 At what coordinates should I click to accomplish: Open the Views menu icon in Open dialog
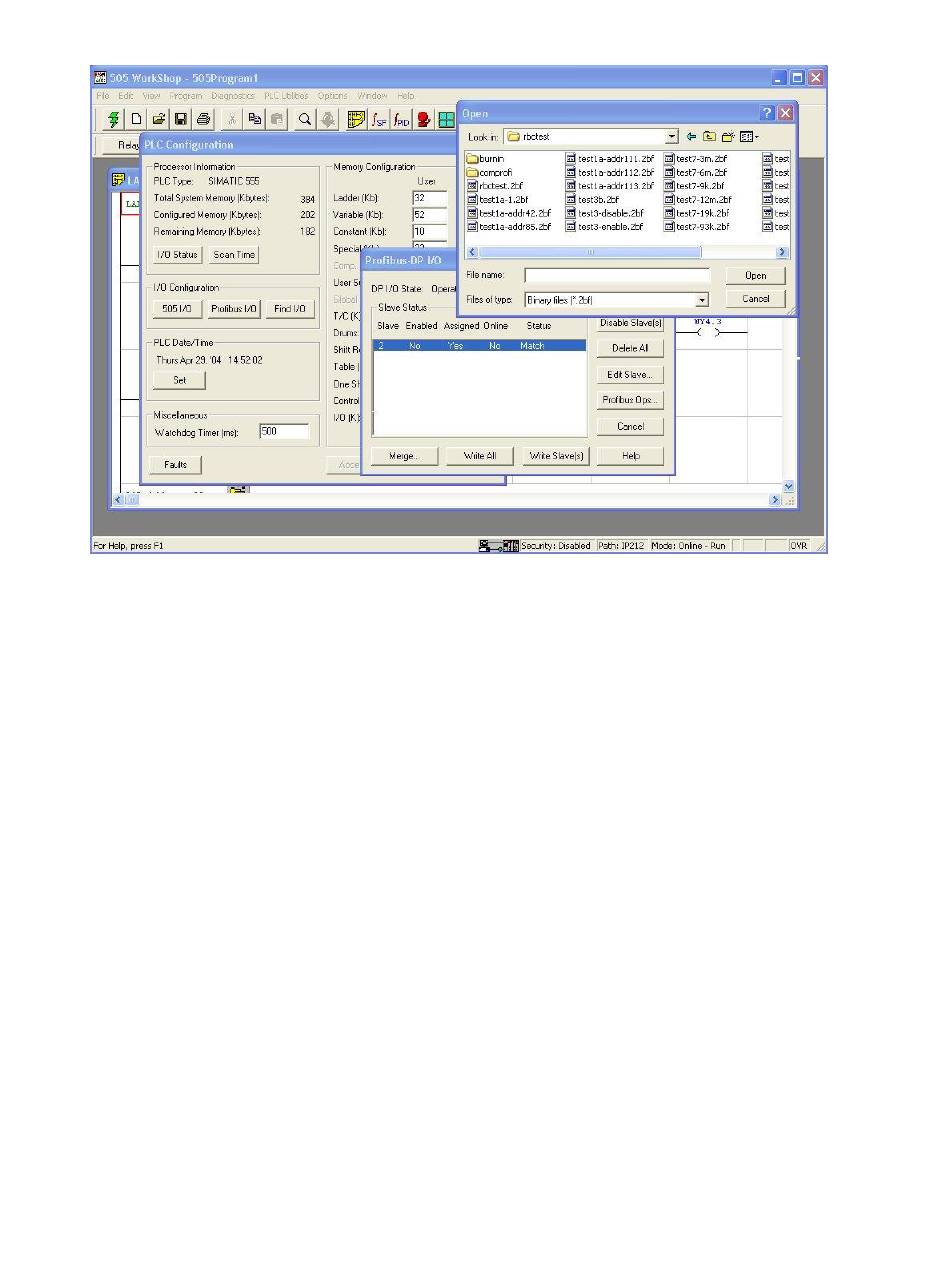click(x=748, y=136)
